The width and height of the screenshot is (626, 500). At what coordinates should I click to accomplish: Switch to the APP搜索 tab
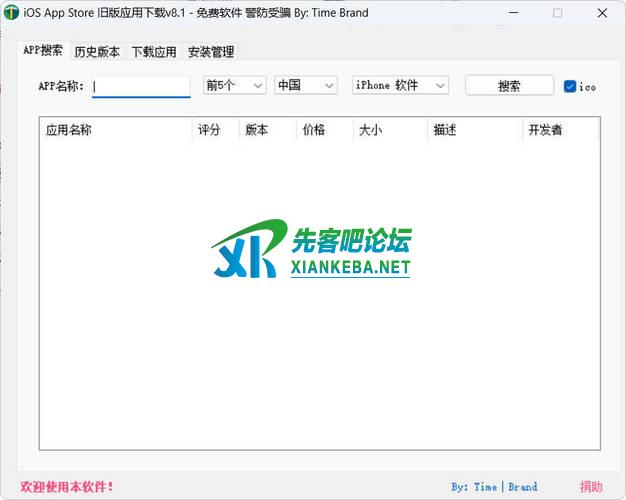(43, 51)
